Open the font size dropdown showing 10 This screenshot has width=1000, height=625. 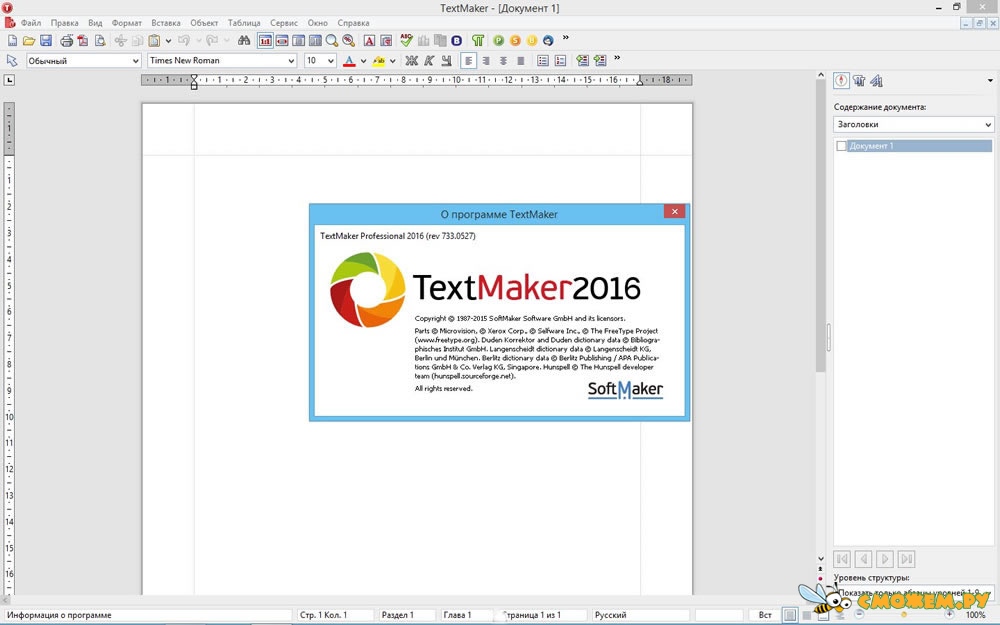pos(320,61)
